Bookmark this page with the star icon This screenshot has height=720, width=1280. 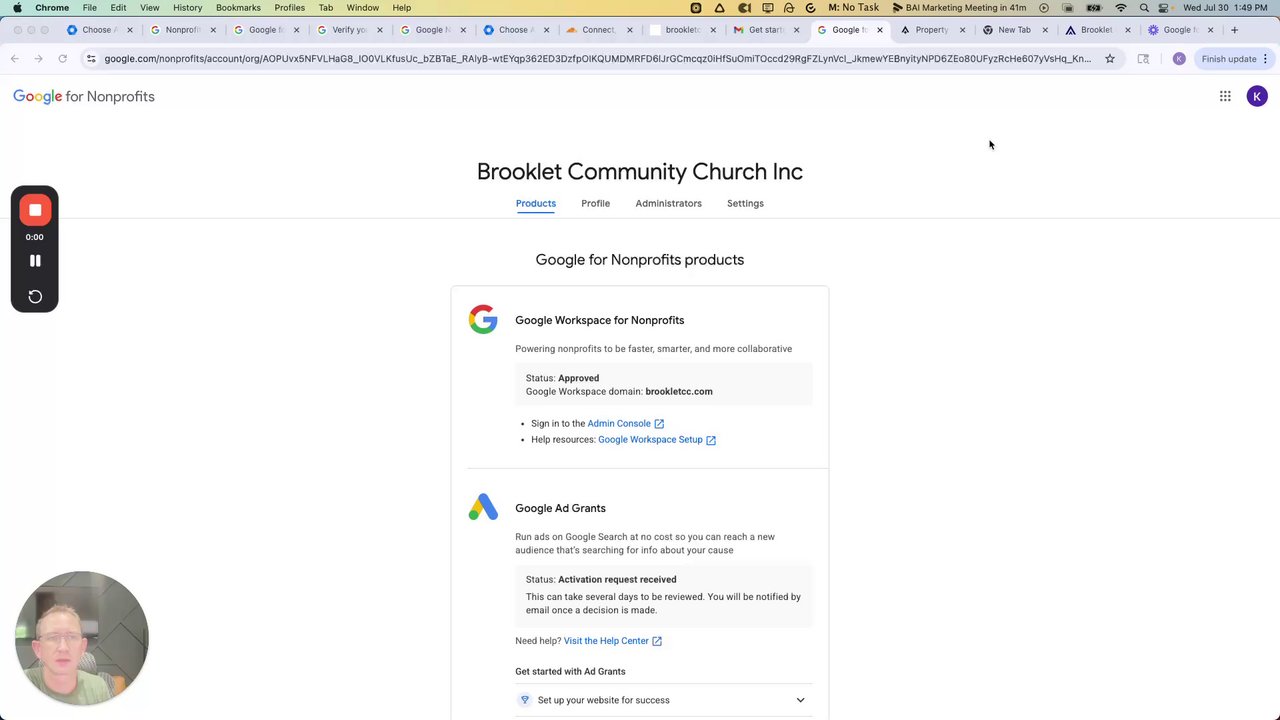pos(1110,59)
